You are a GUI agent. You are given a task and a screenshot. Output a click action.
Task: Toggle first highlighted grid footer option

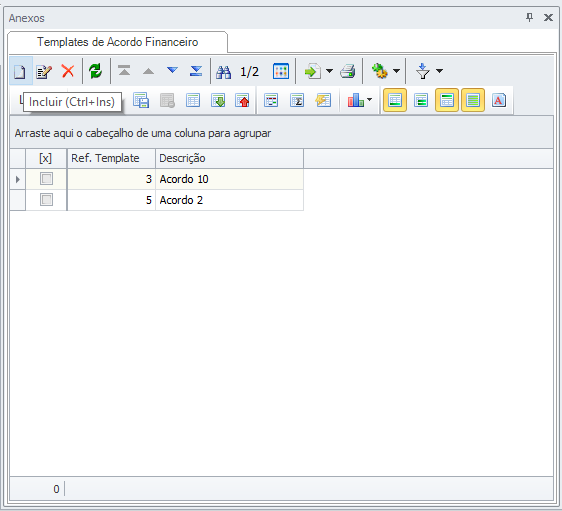[x=395, y=100]
